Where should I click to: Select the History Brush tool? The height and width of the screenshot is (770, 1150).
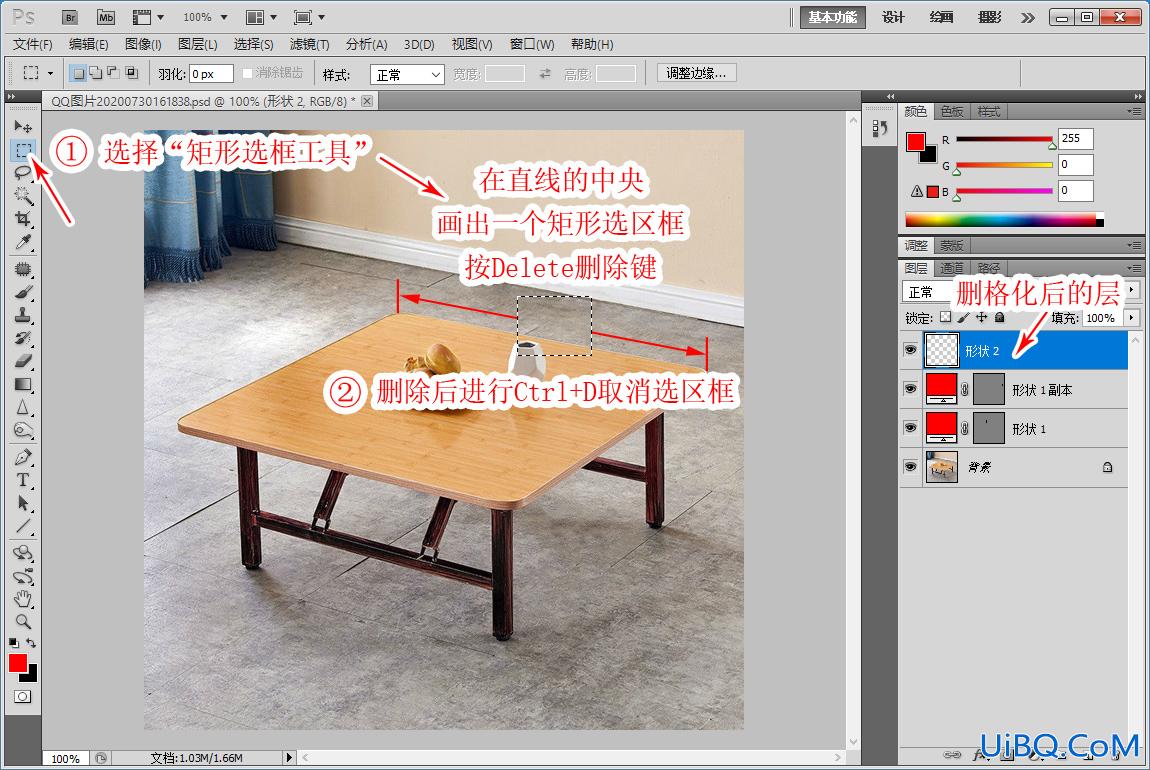tap(23, 338)
